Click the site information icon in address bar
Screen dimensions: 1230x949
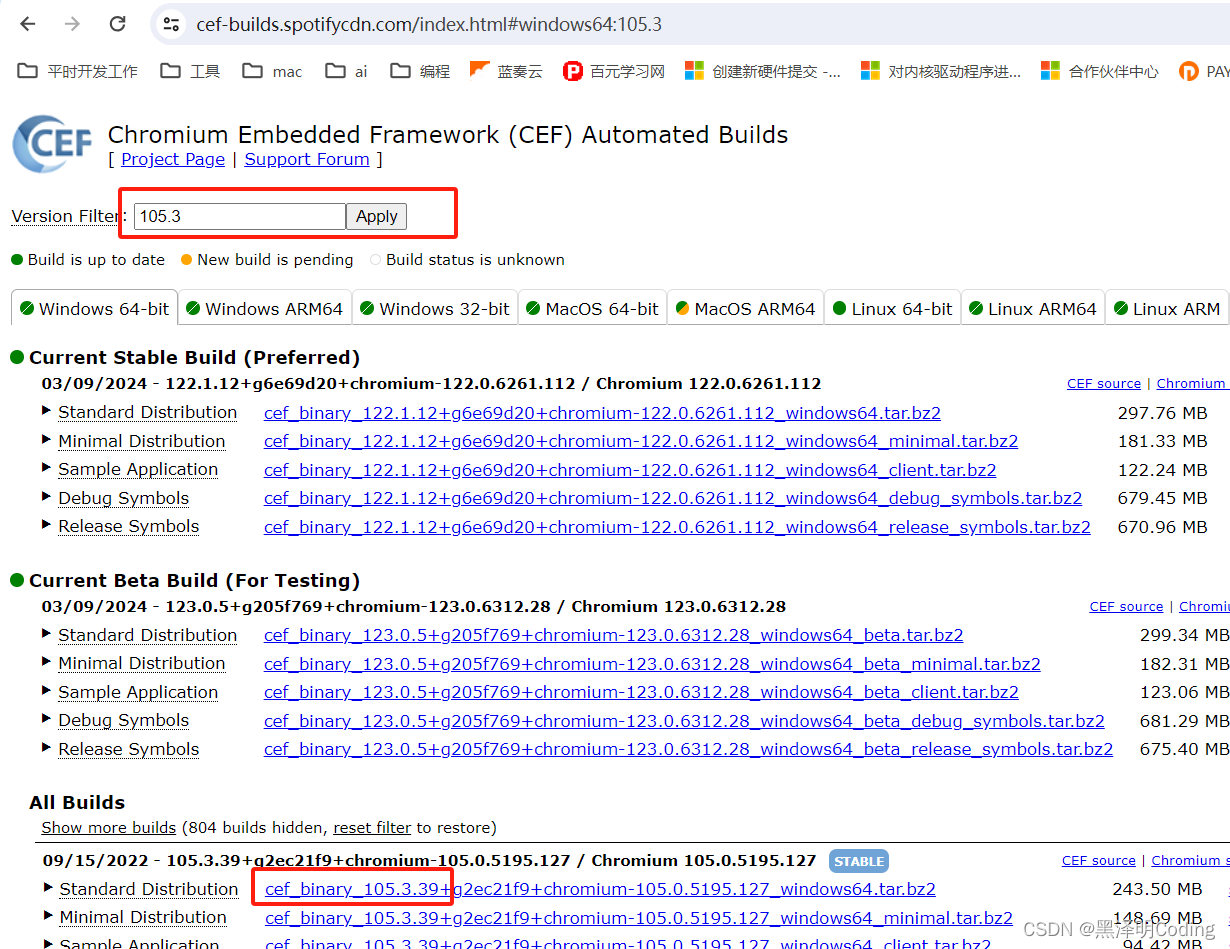(x=171, y=24)
